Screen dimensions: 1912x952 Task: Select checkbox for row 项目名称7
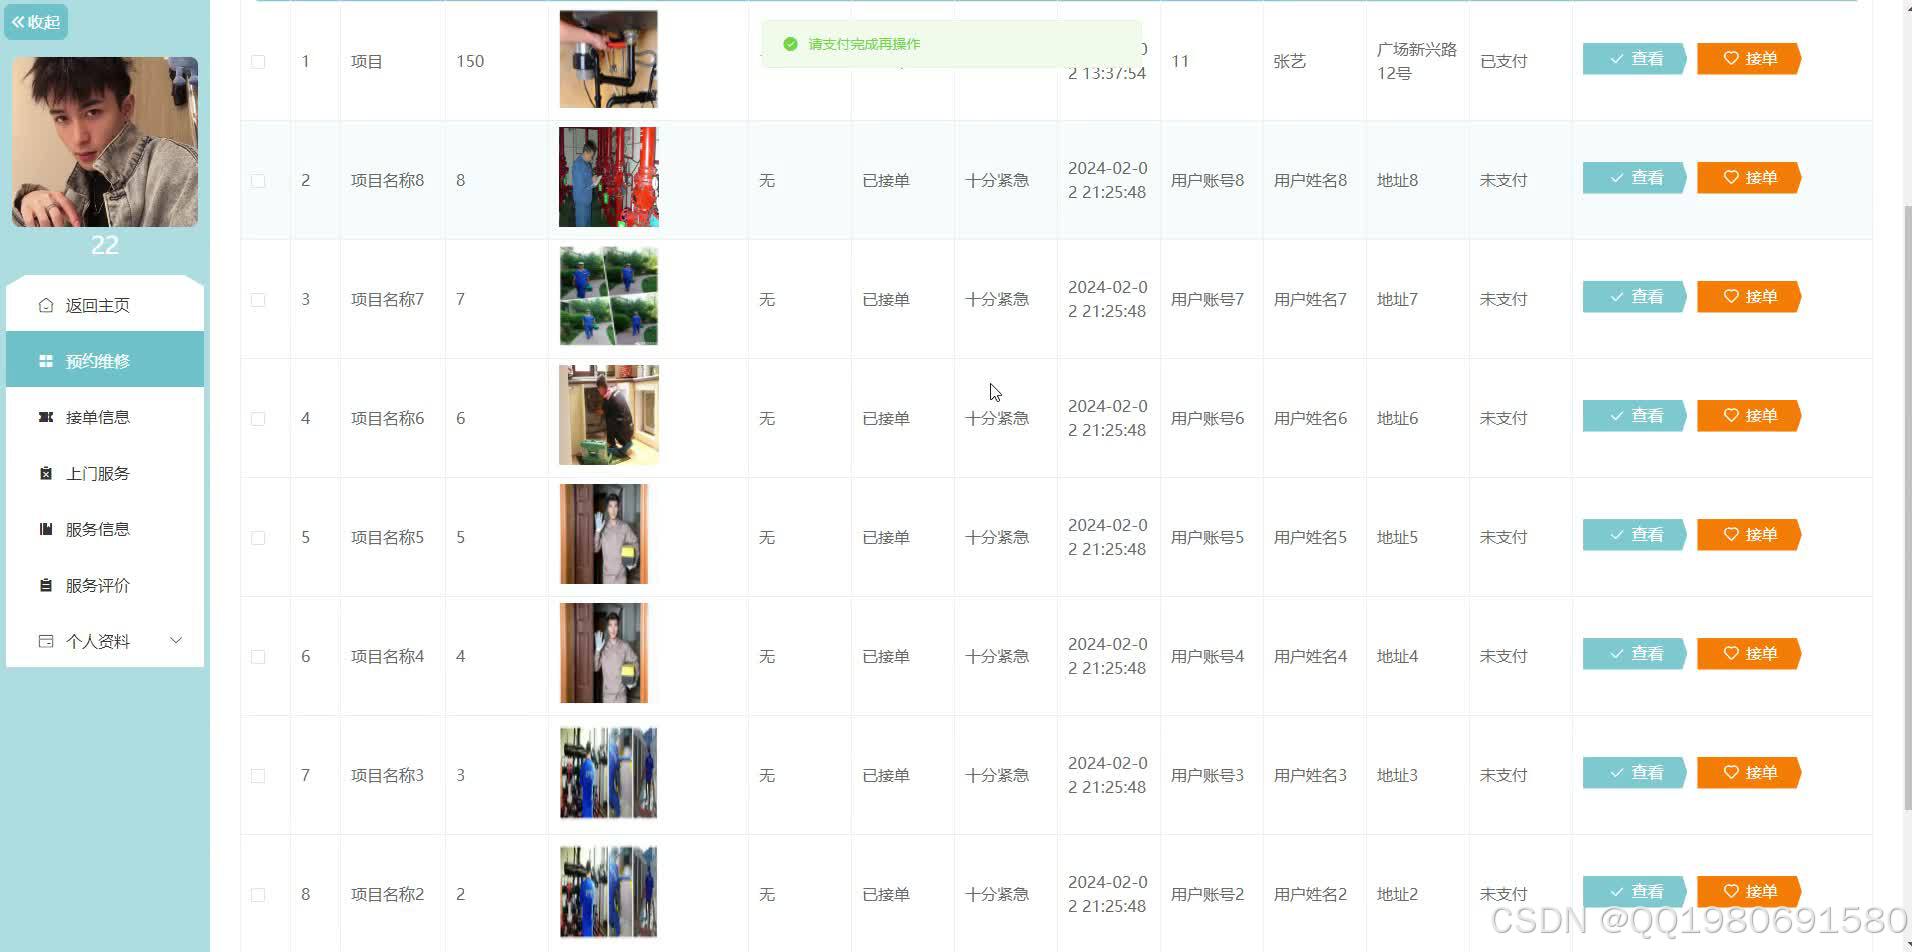point(258,300)
